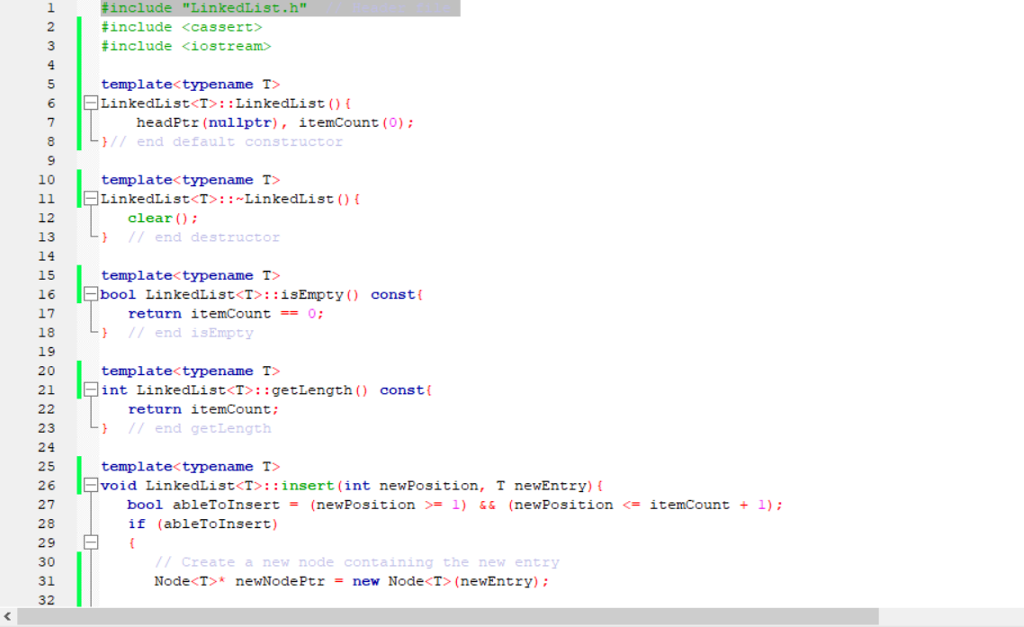Collapse the LinkedList constructor code block
The image size is (1024, 627).
tap(90, 102)
